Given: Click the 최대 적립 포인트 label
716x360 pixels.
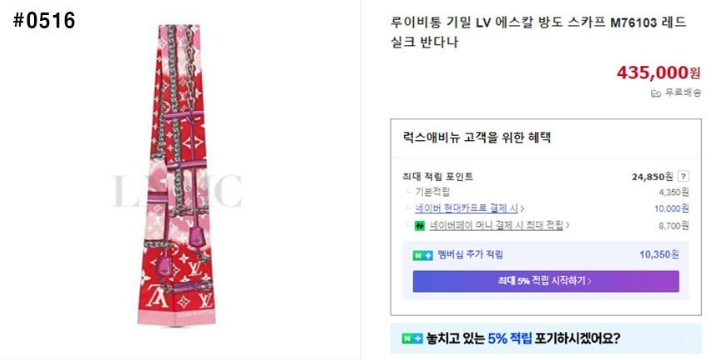Looking at the screenshot, I should (437, 176).
